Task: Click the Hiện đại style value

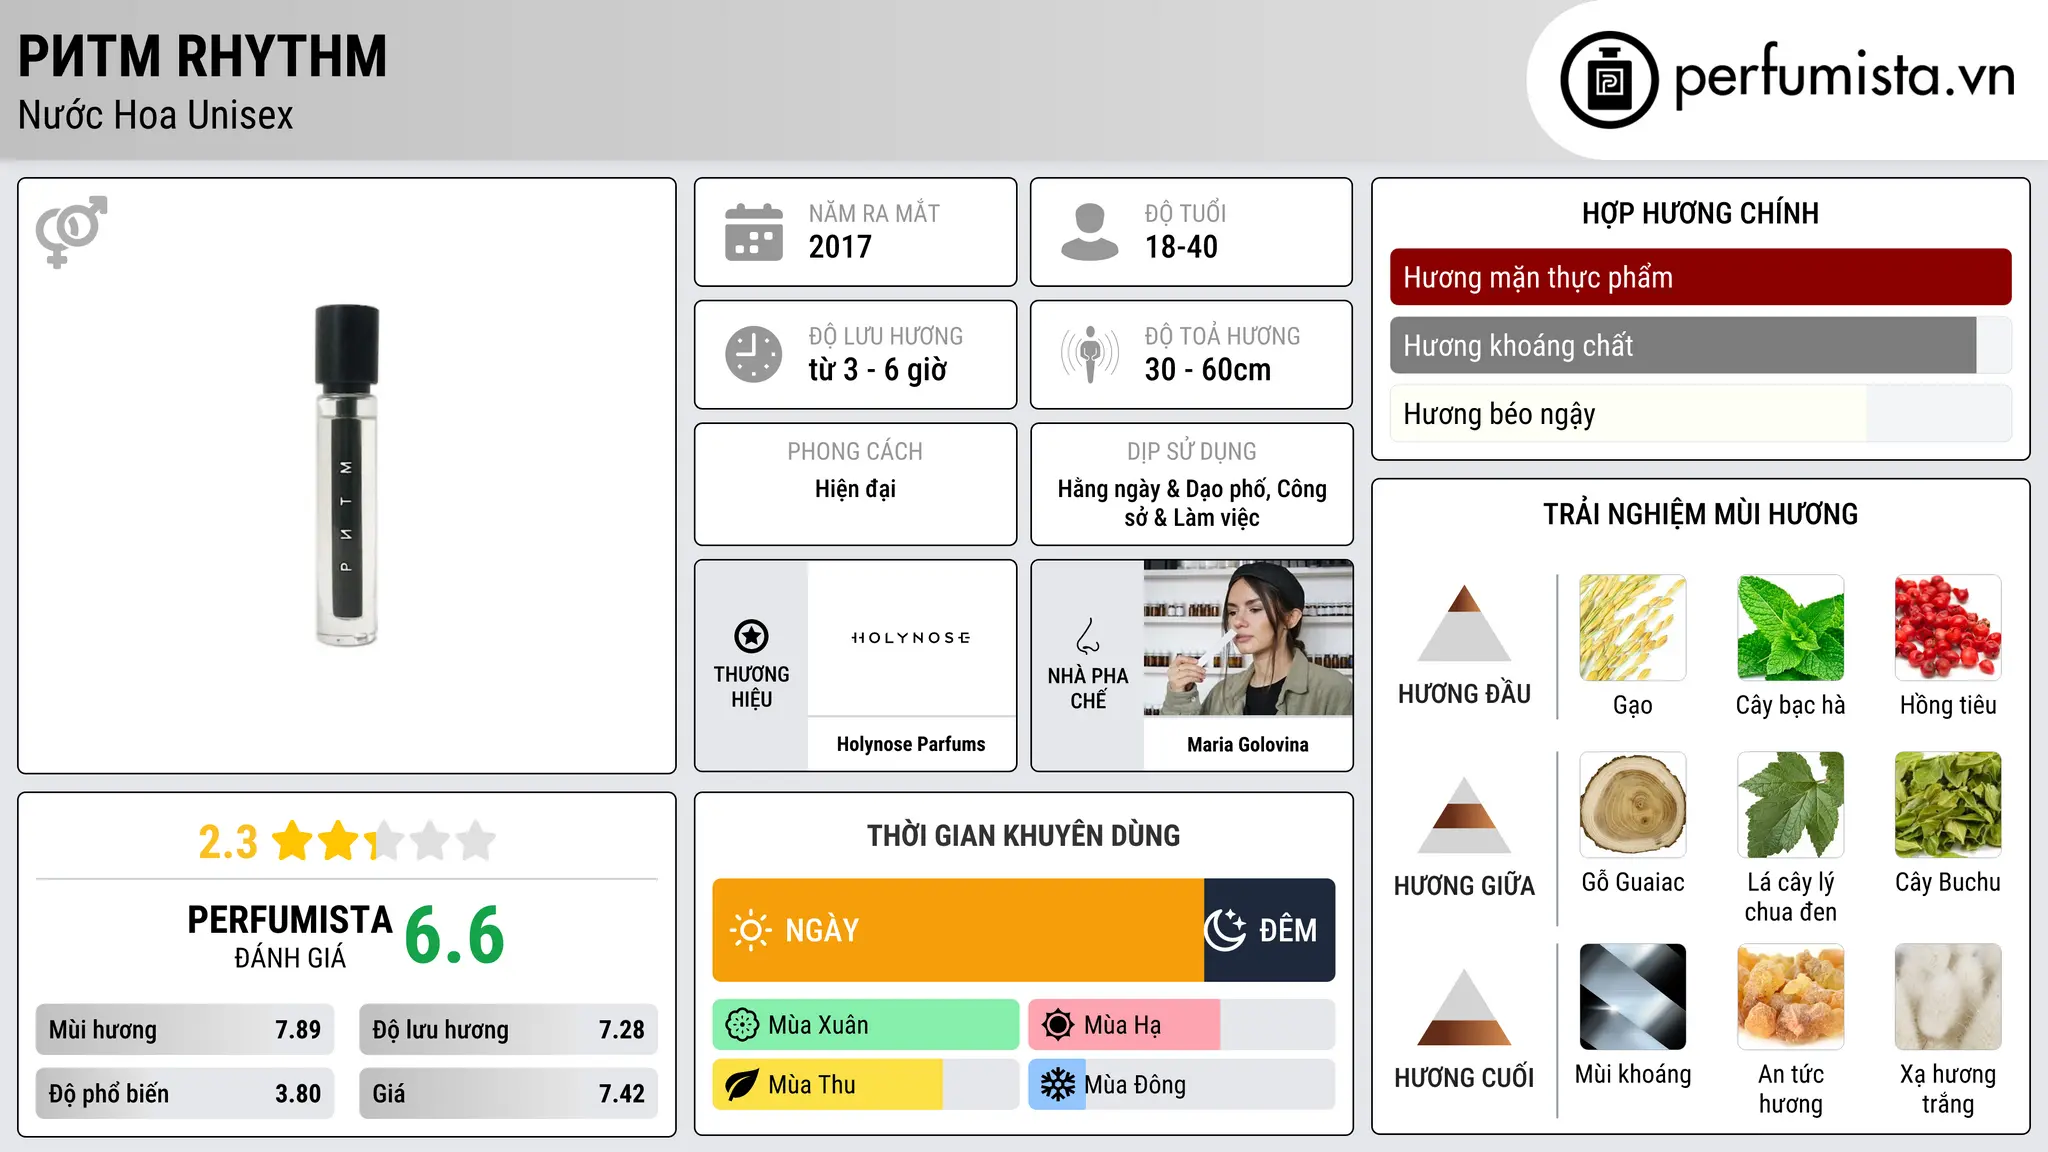Action: [x=855, y=489]
